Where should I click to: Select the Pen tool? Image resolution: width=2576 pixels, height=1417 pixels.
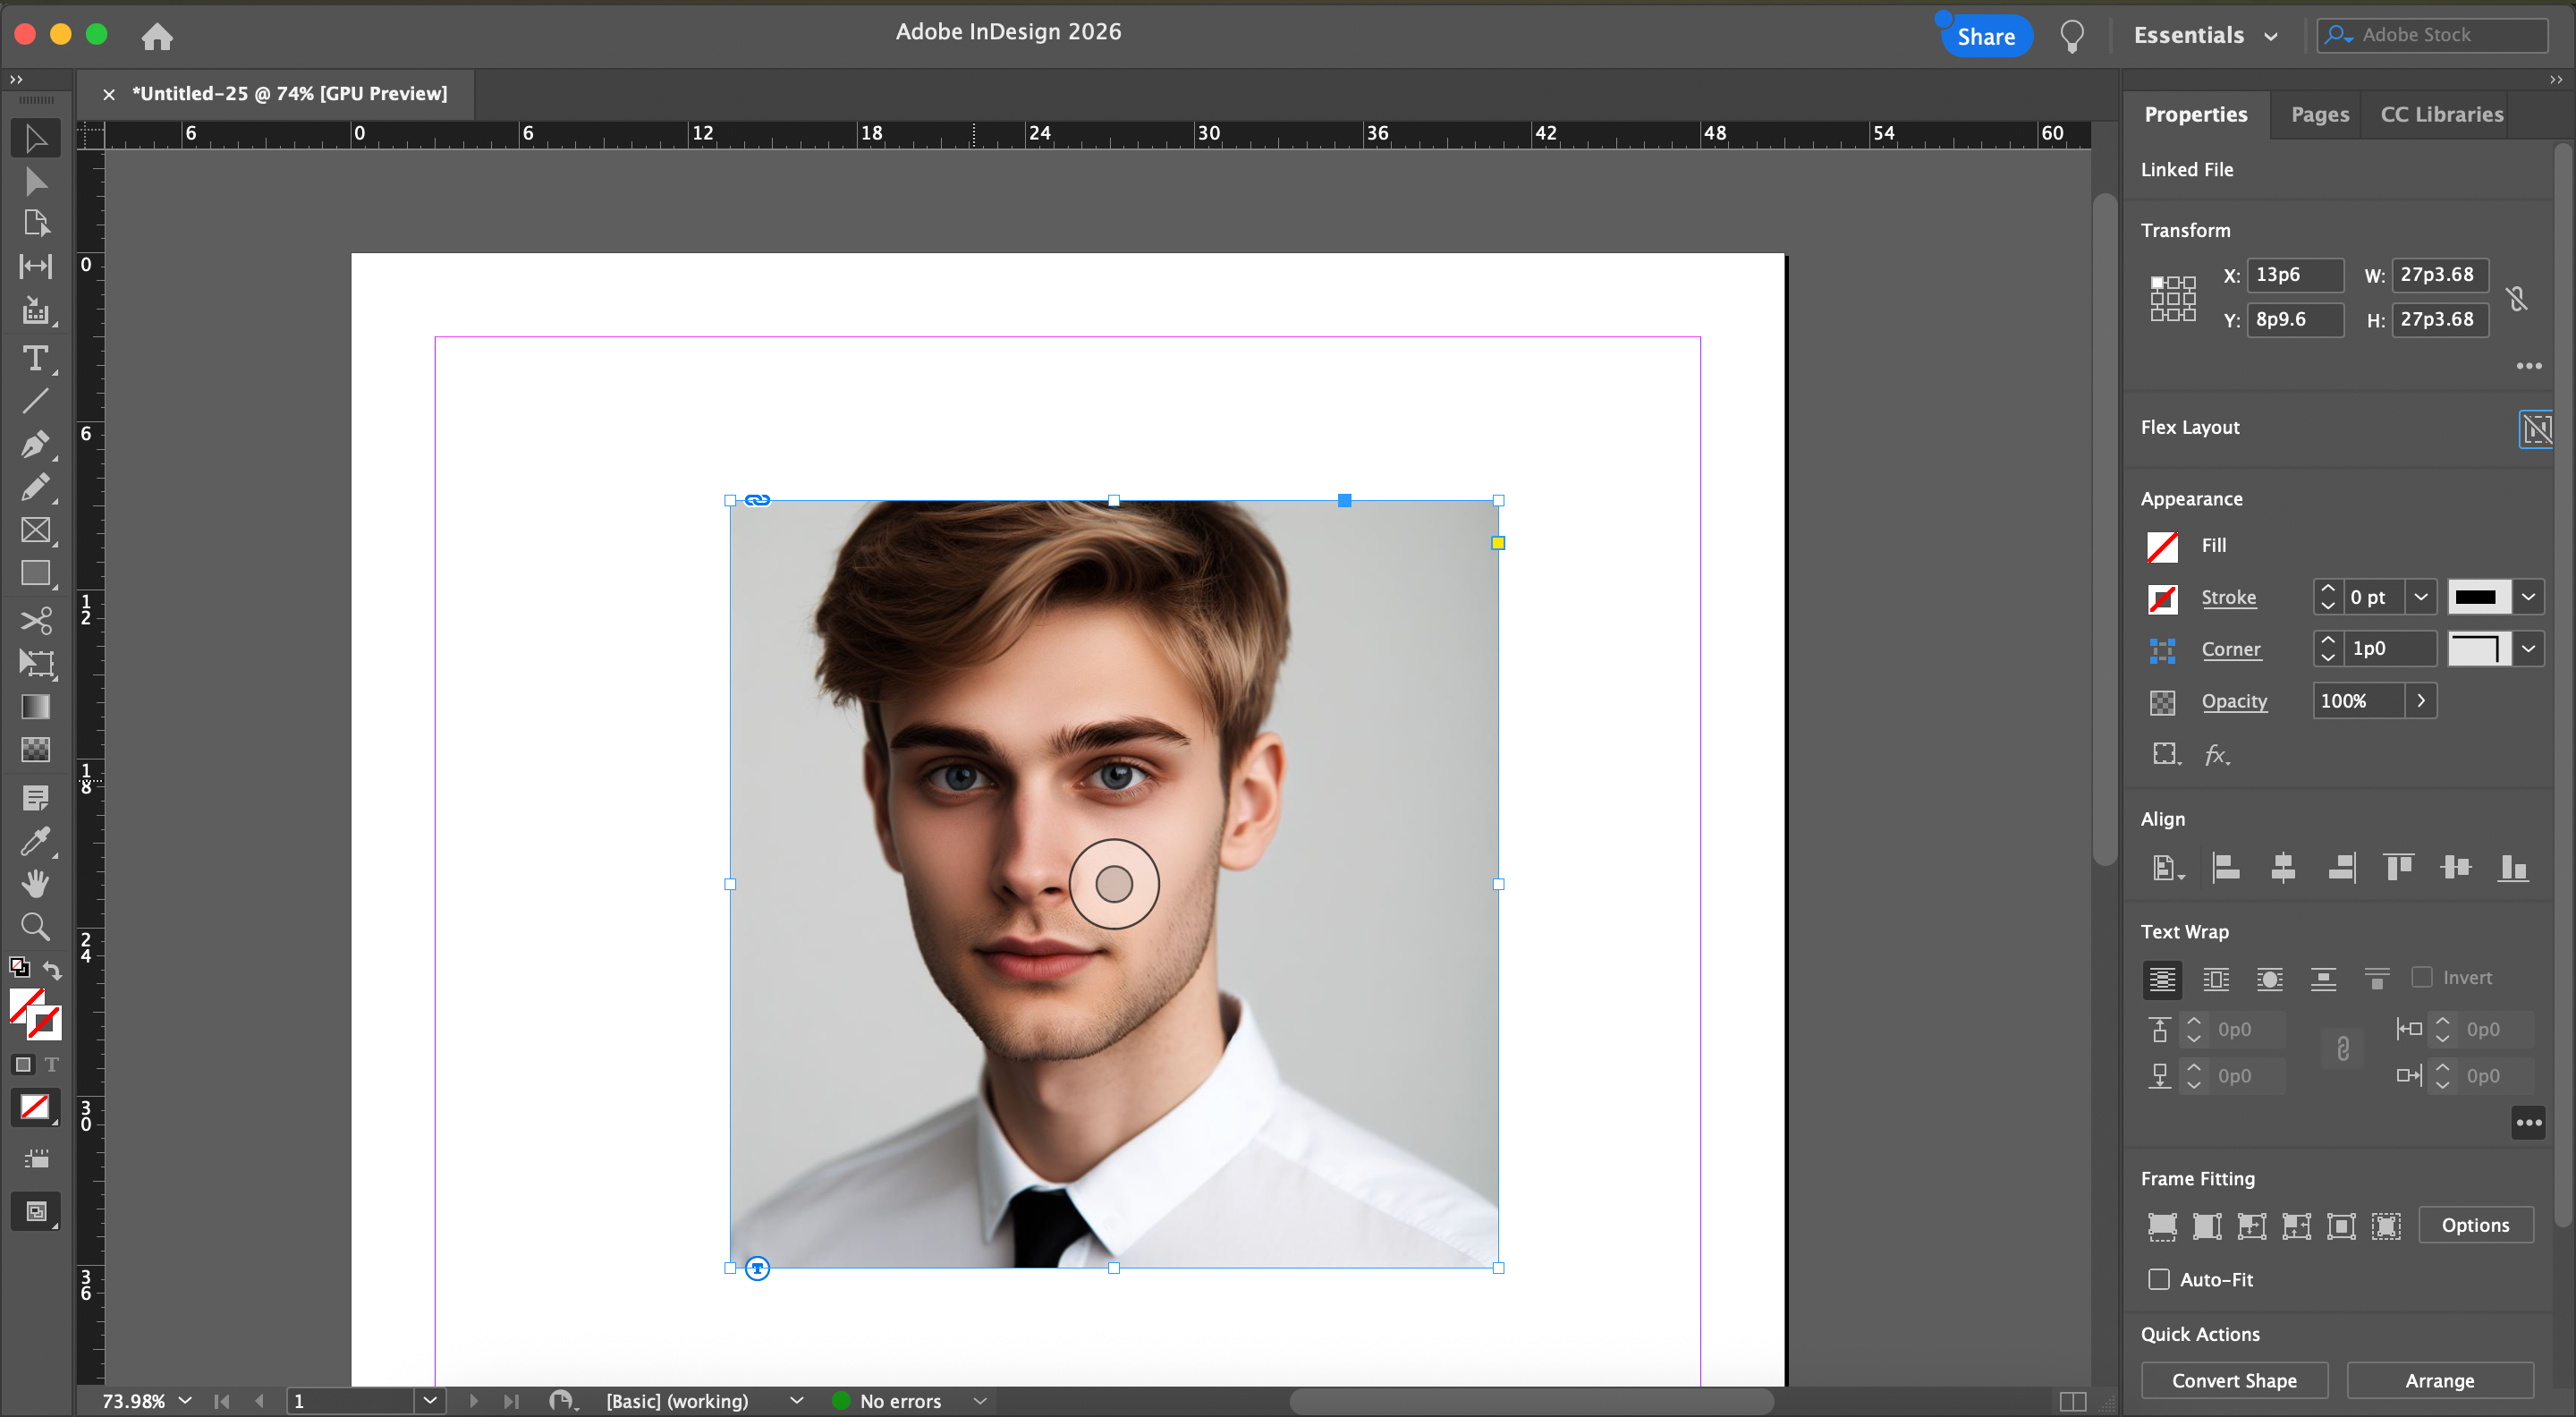[x=35, y=444]
